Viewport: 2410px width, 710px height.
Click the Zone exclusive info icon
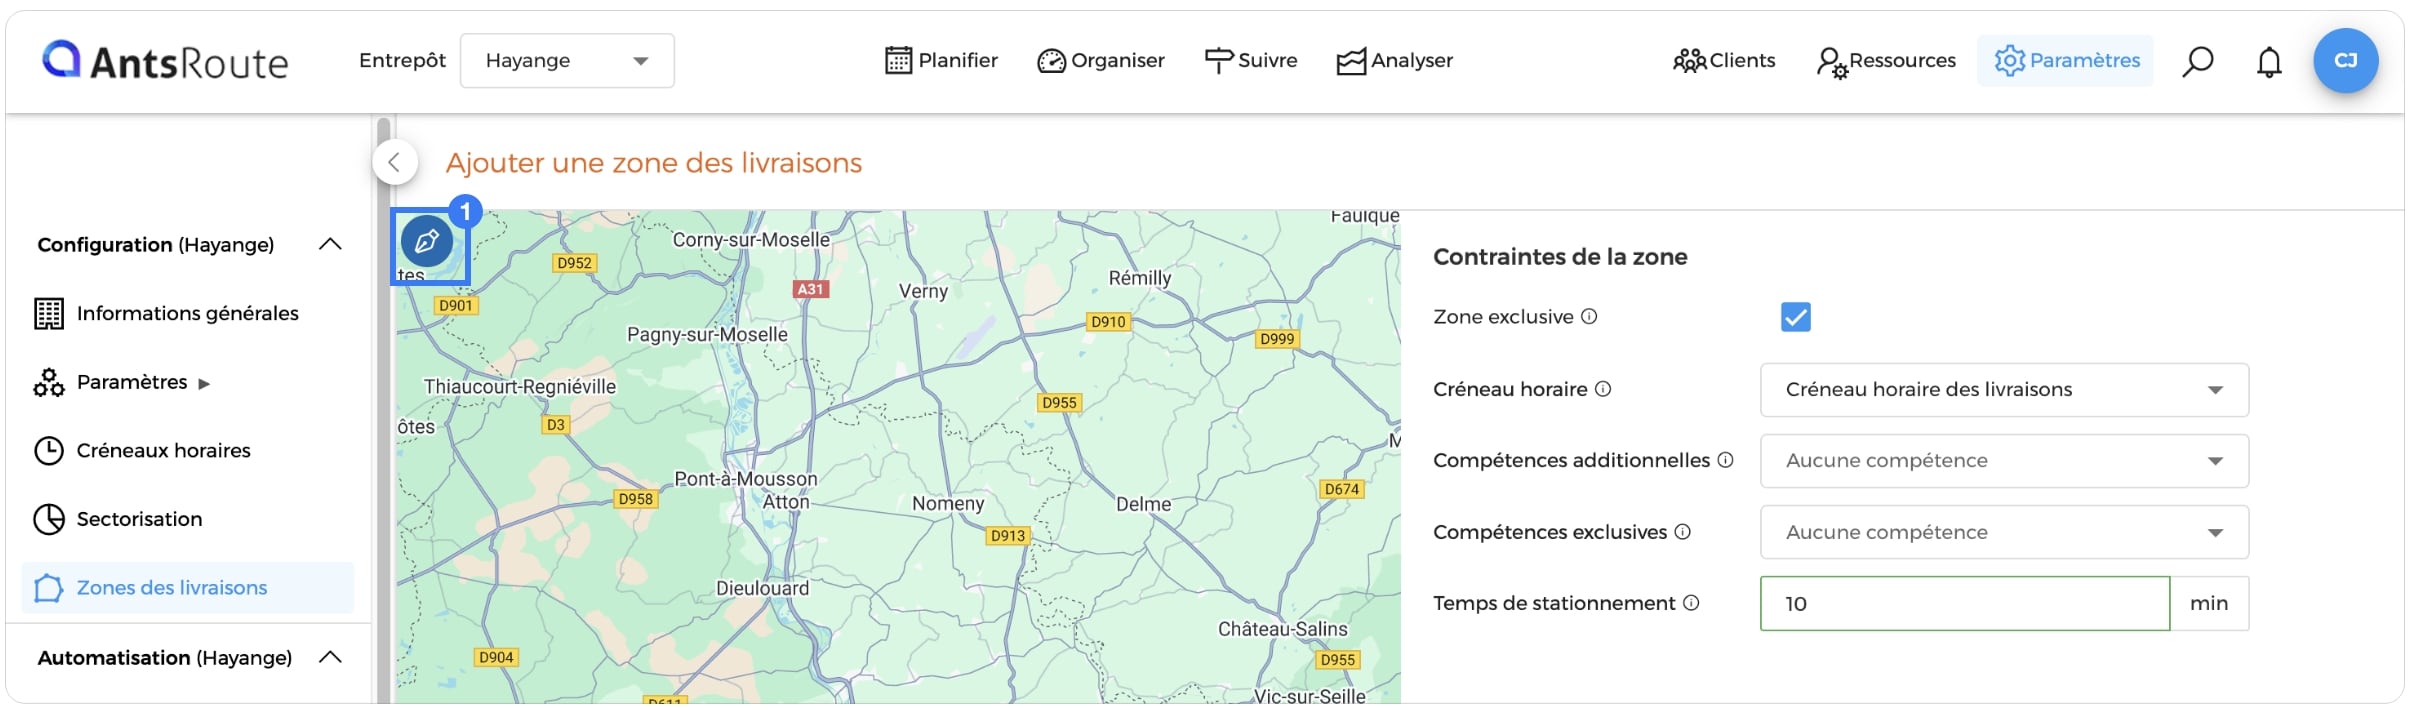pyautogui.click(x=1589, y=316)
